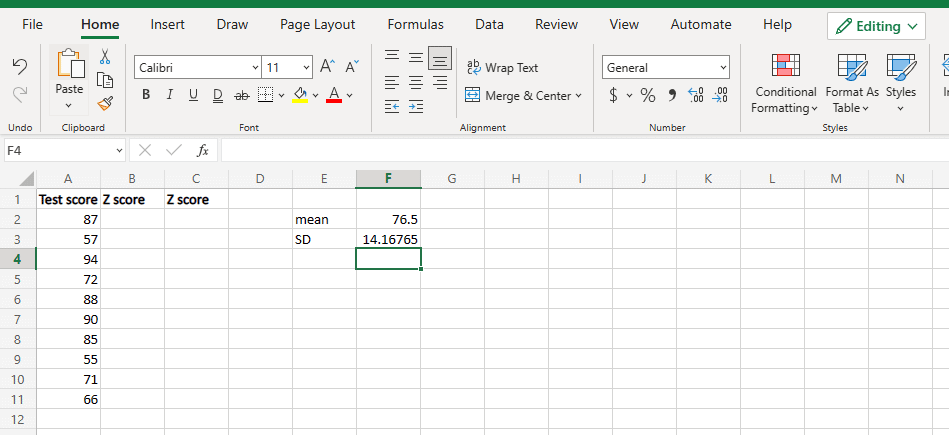Select column F header
949x435 pixels.
click(x=389, y=178)
